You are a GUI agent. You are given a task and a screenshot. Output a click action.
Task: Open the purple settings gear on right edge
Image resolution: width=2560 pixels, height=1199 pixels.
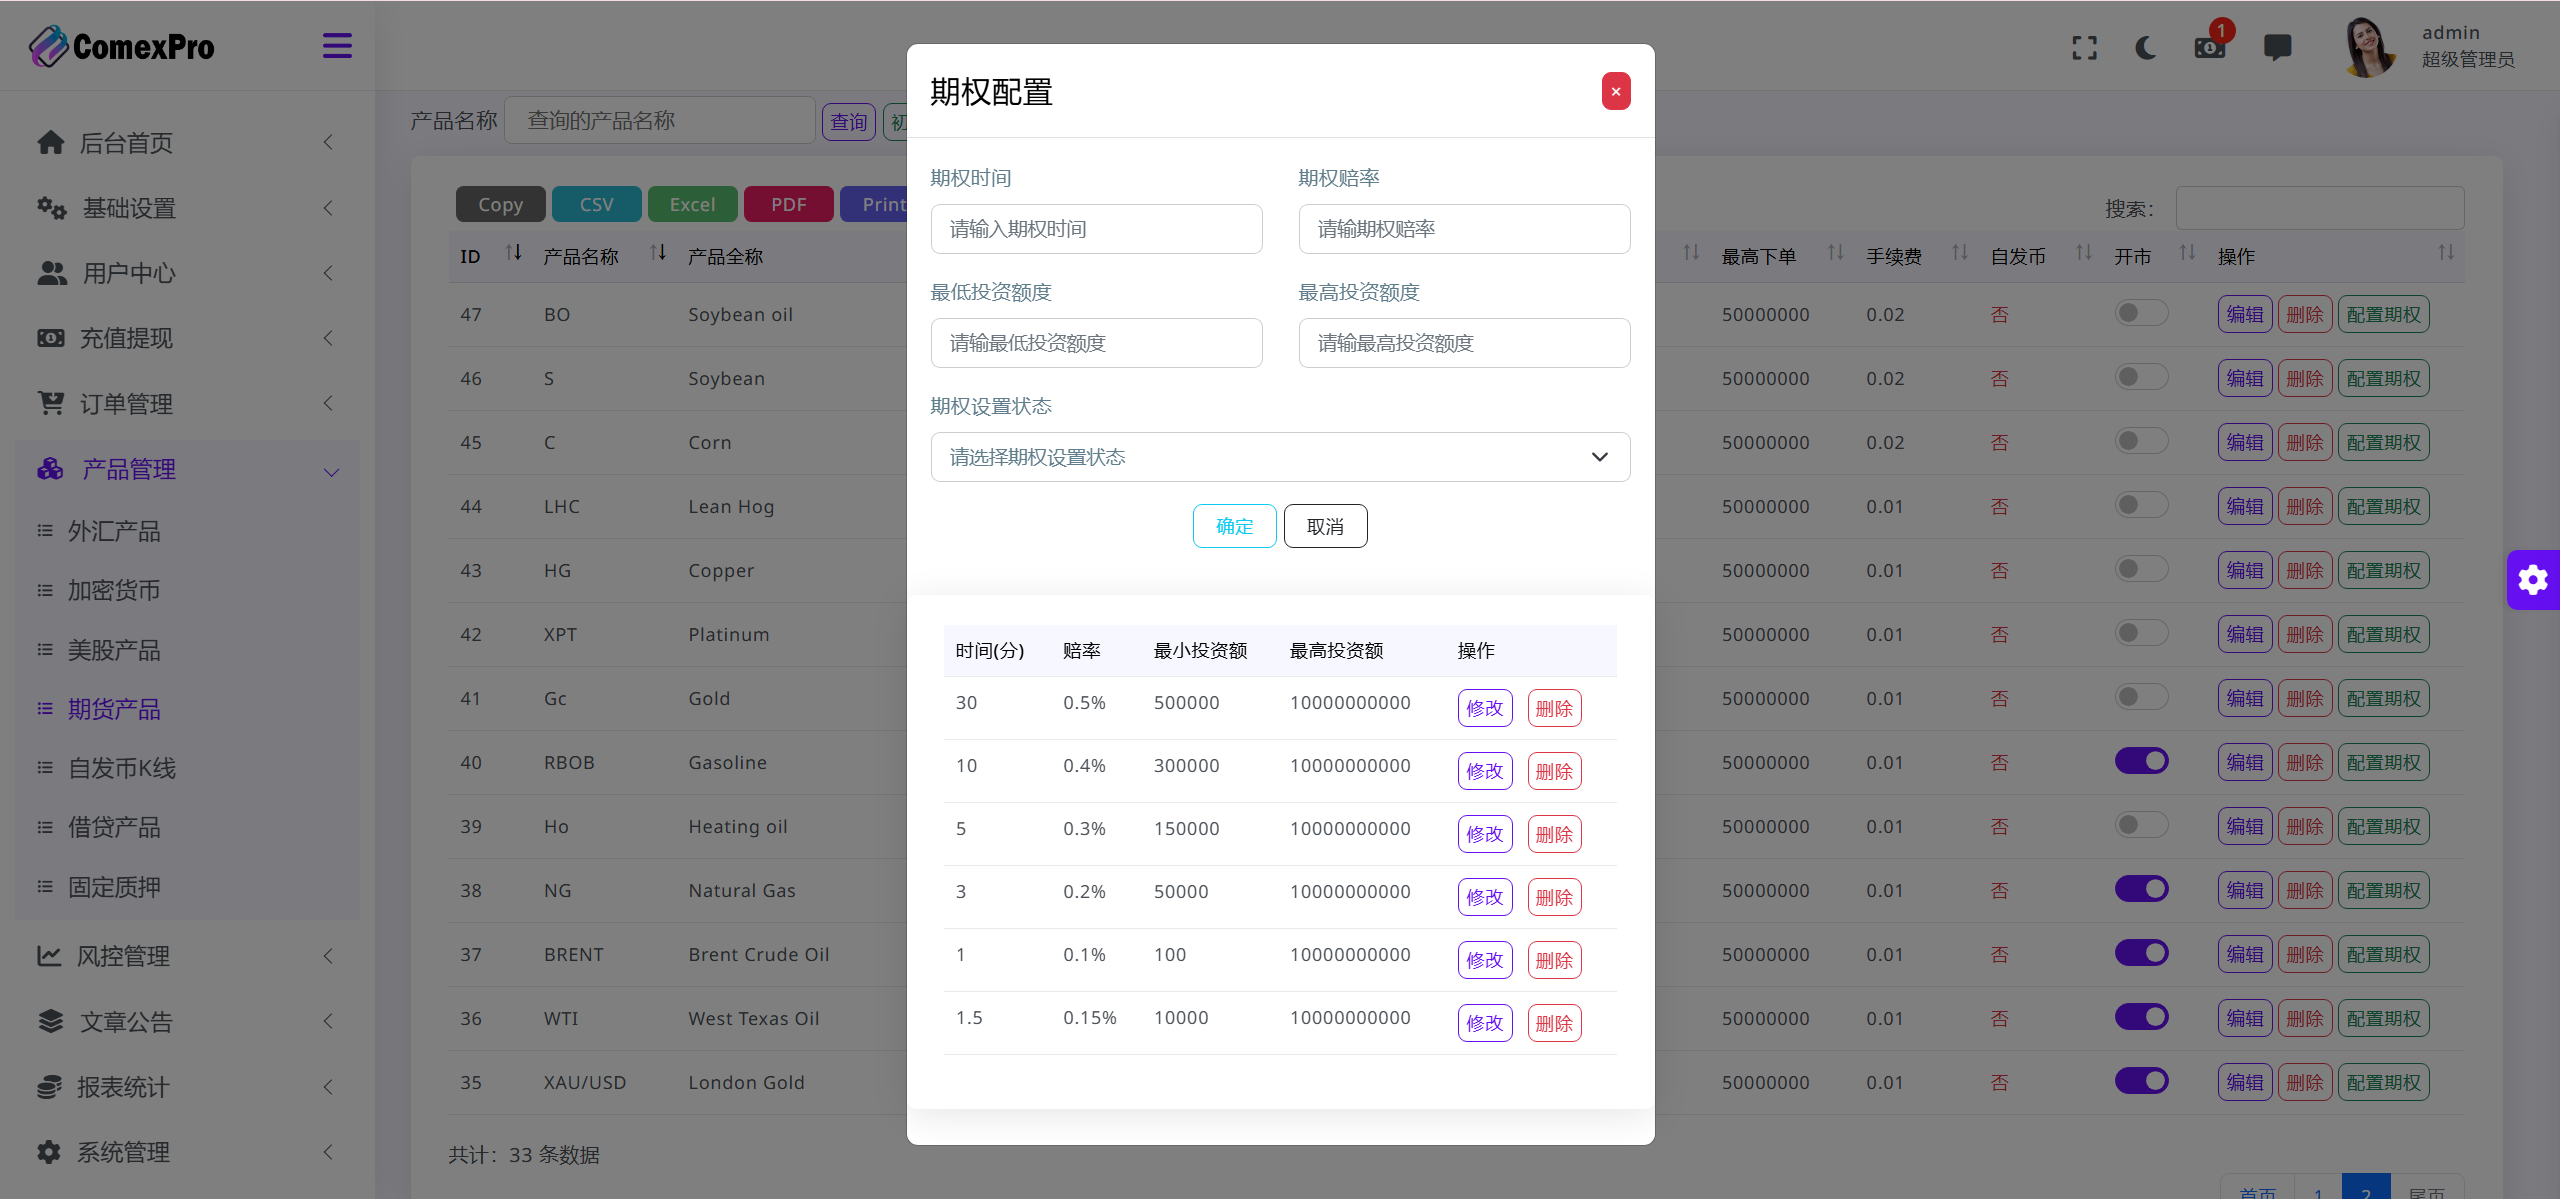pyautogui.click(x=2533, y=579)
